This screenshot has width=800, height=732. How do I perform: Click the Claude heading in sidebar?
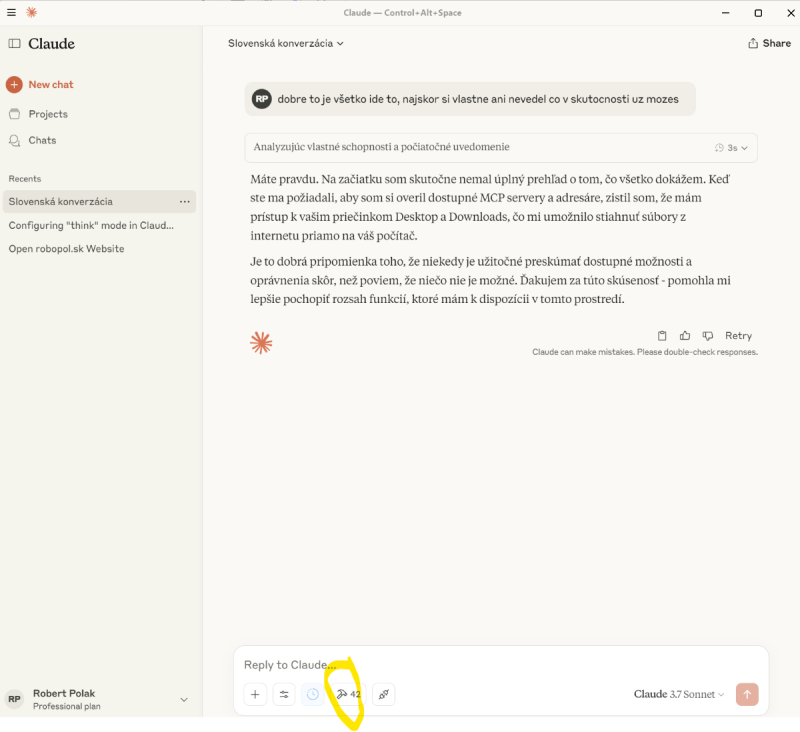click(52, 44)
